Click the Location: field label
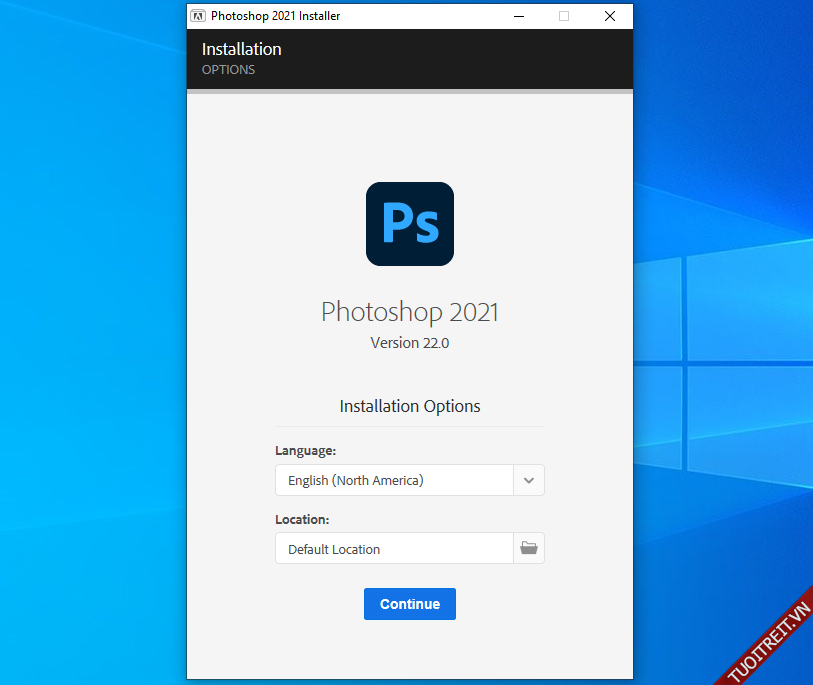813x685 pixels. [x=302, y=520]
